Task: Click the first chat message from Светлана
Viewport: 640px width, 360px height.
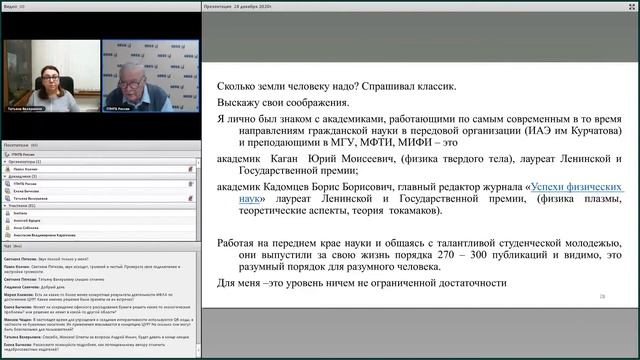Action: (46, 259)
